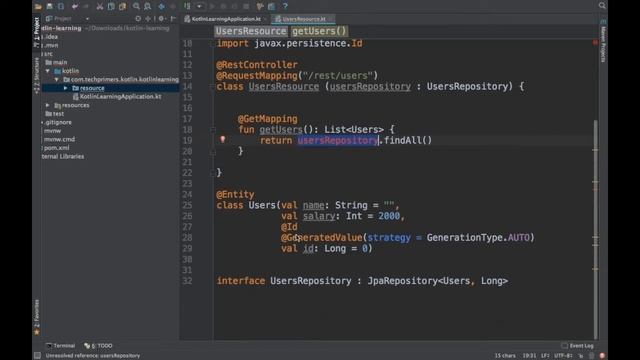Open pom.xml in the project tree
Viewport: 640px width, 360px height.
(x=56, y=148)
